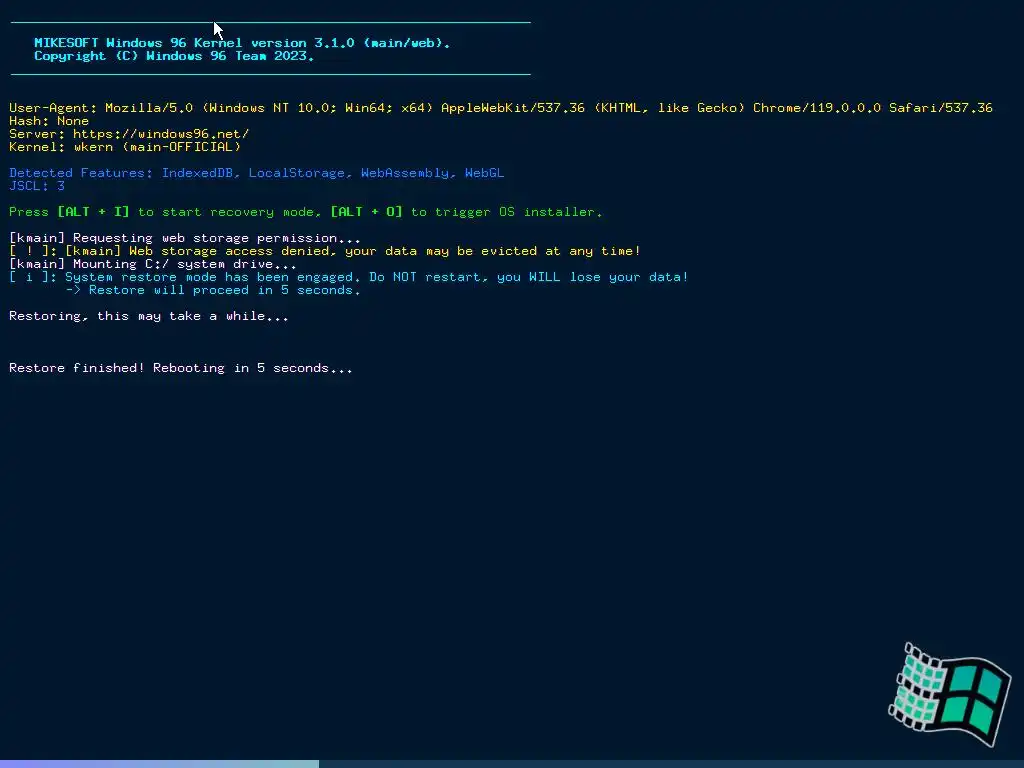Click the '[ALT + I]' recovery mode hint
The width and height of the screenshot is (1024, 768).
pyautogui.click(x=93, y=212)
